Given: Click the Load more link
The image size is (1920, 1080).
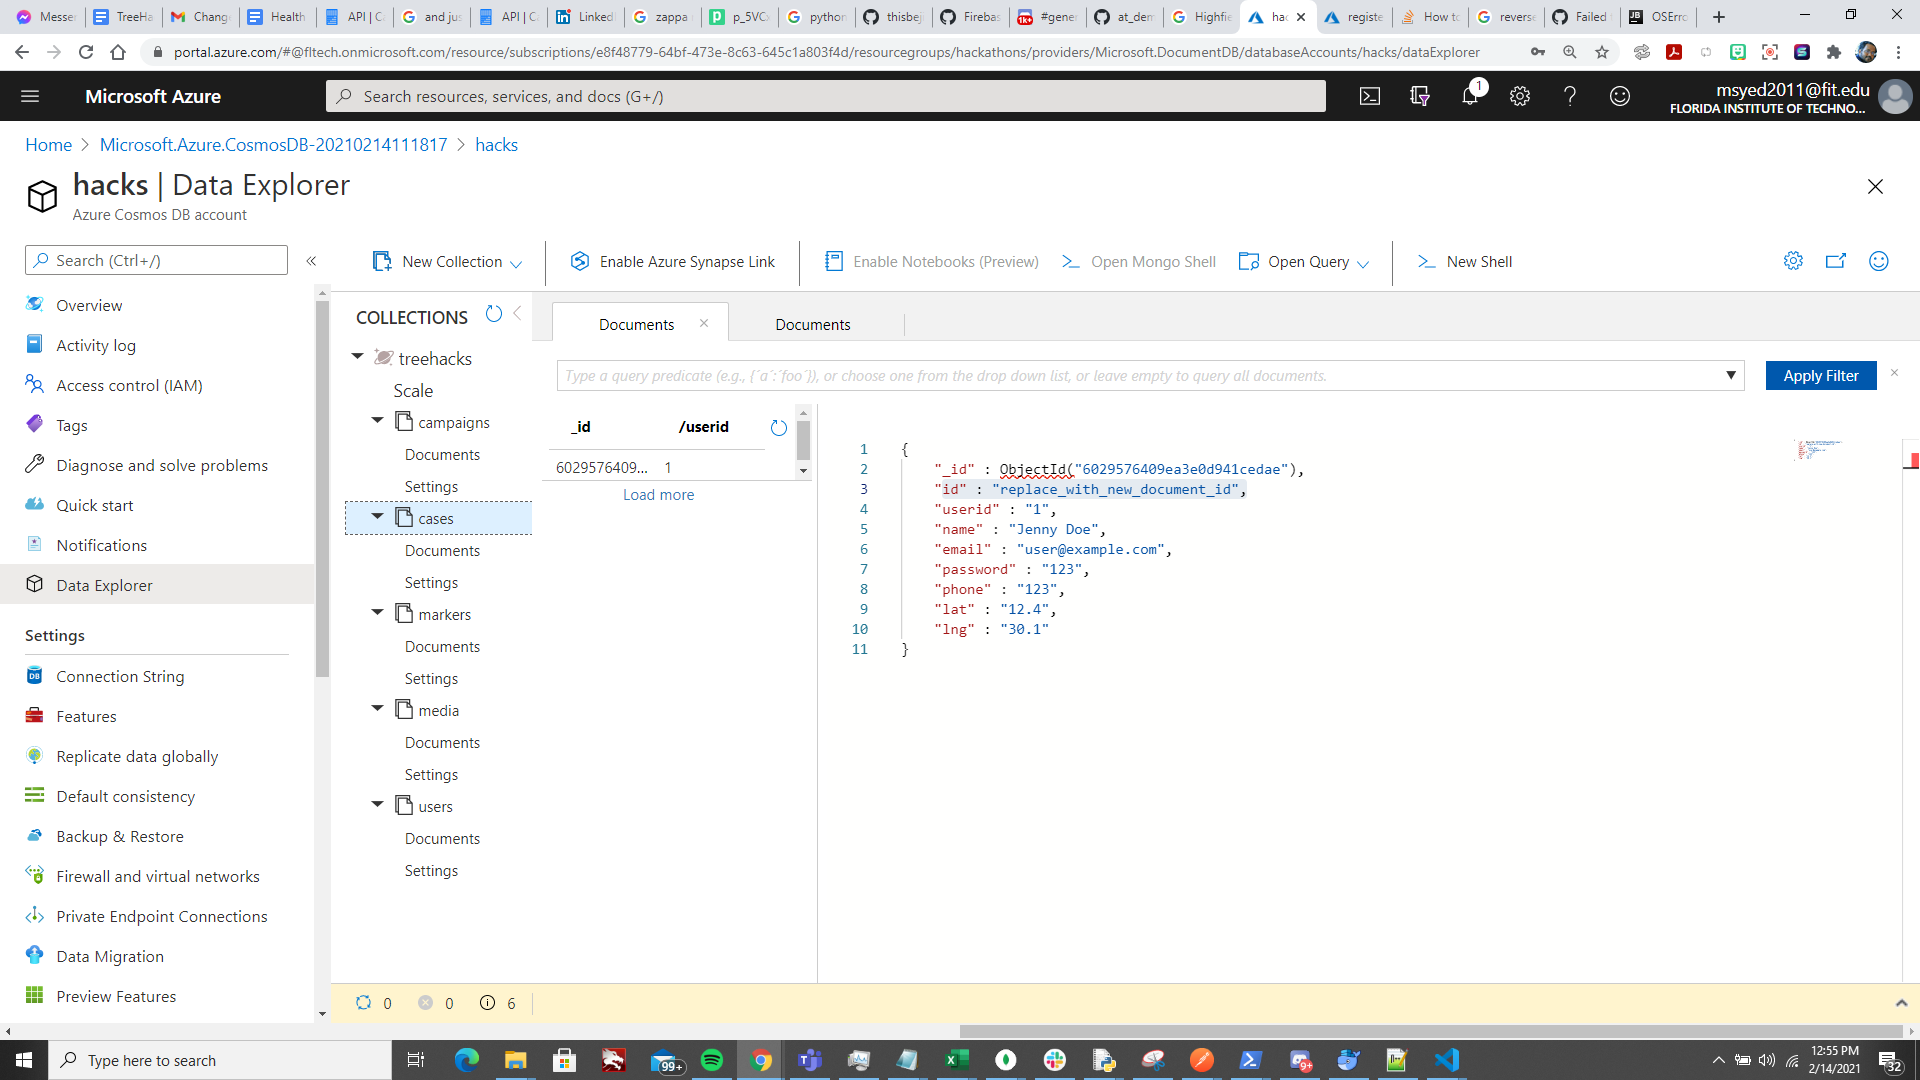Looking at the screenshot, I should click(x=658, y=495).
